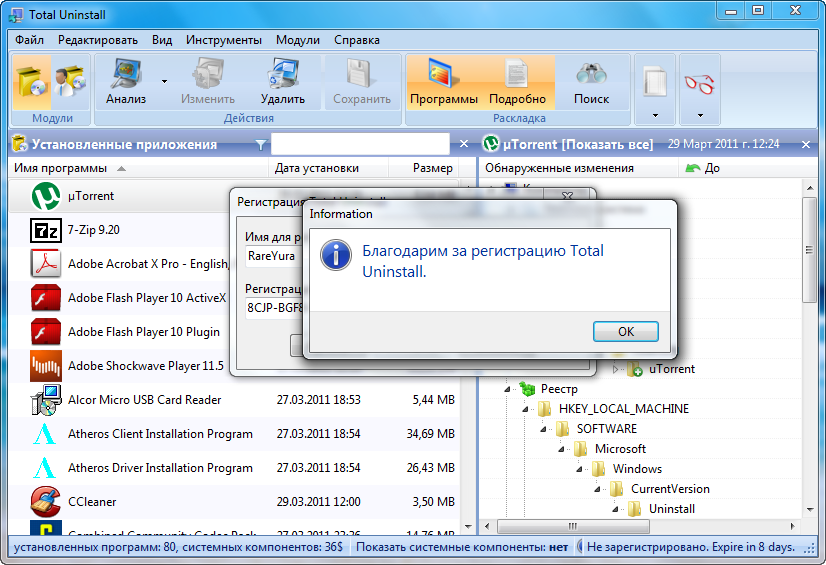826x565 pixels.
Task: Collapse the Microsoft registry node
Action: click(x=562, y=450)
